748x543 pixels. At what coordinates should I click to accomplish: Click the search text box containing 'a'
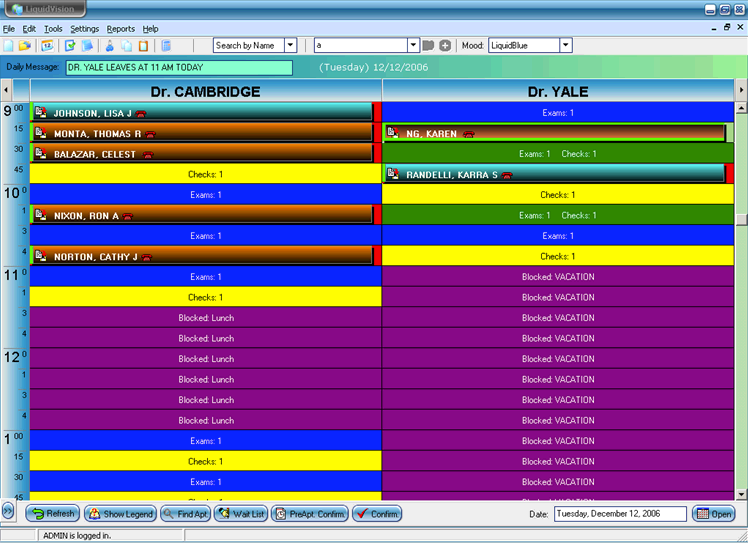[361, 45]
